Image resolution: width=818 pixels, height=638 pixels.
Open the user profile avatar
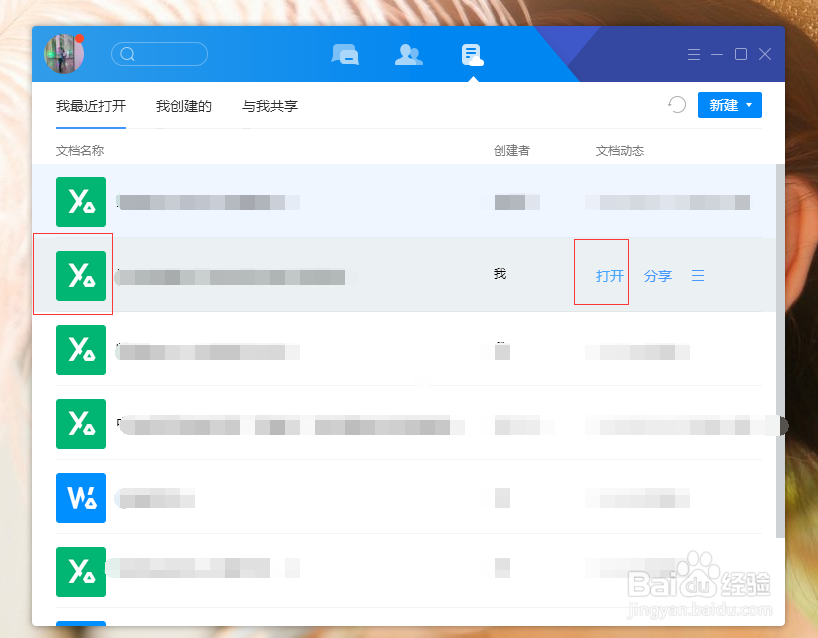click(64, 54)
